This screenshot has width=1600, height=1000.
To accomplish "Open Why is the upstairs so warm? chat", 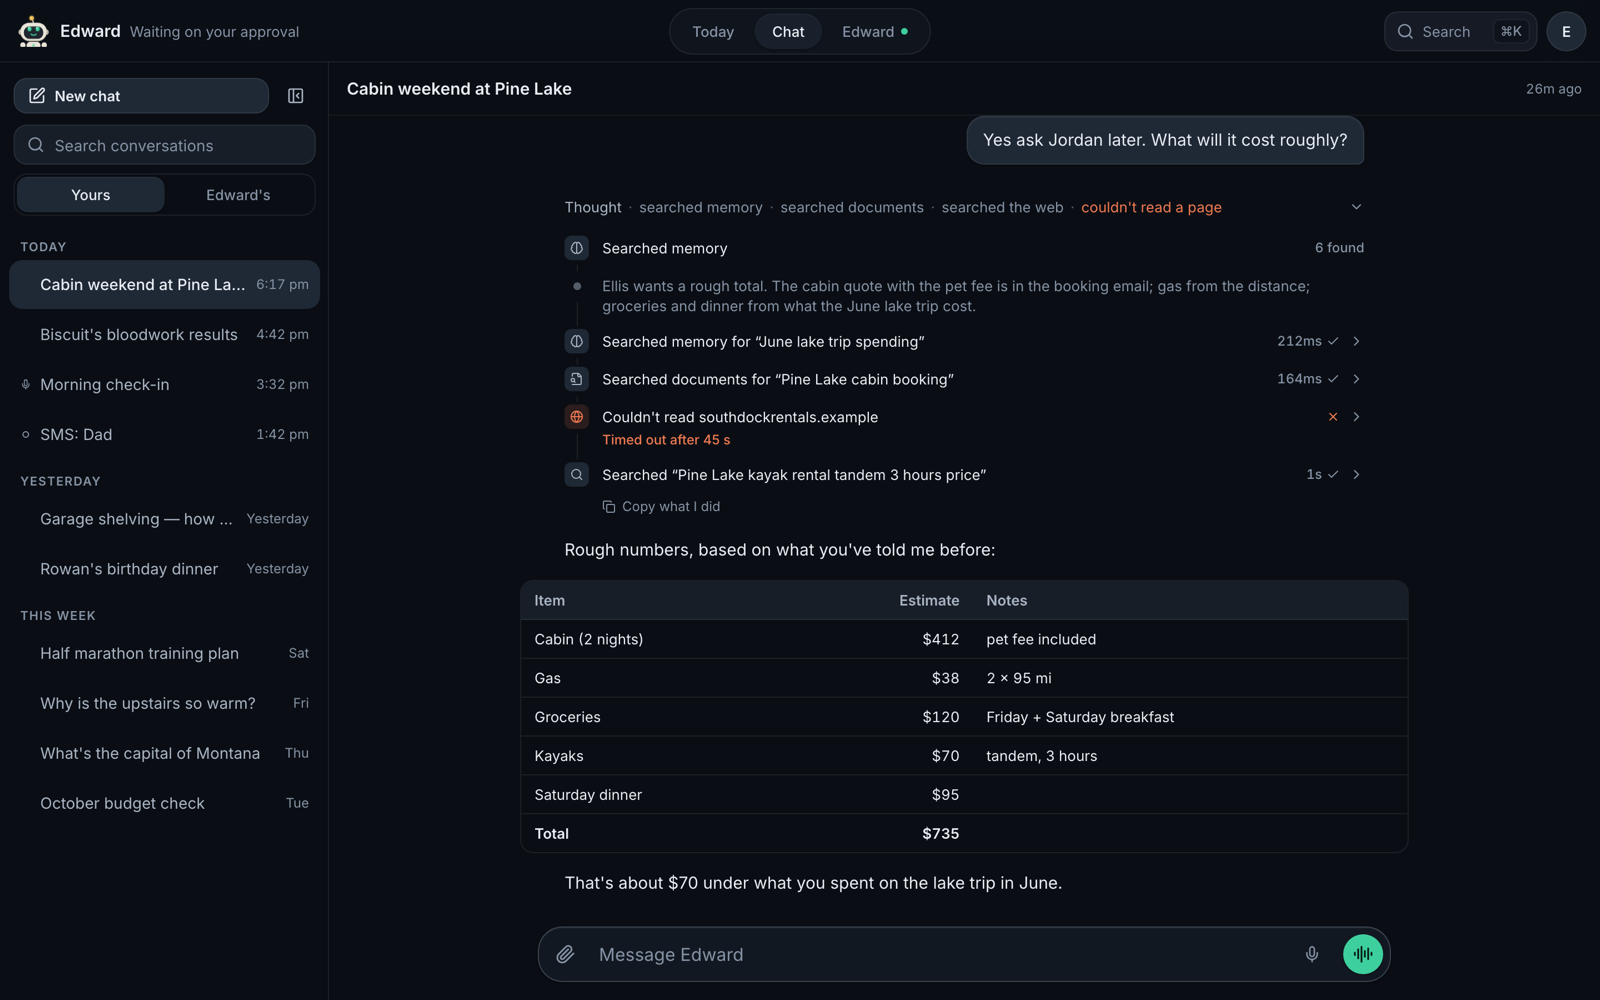I will (x=164, y=703).
